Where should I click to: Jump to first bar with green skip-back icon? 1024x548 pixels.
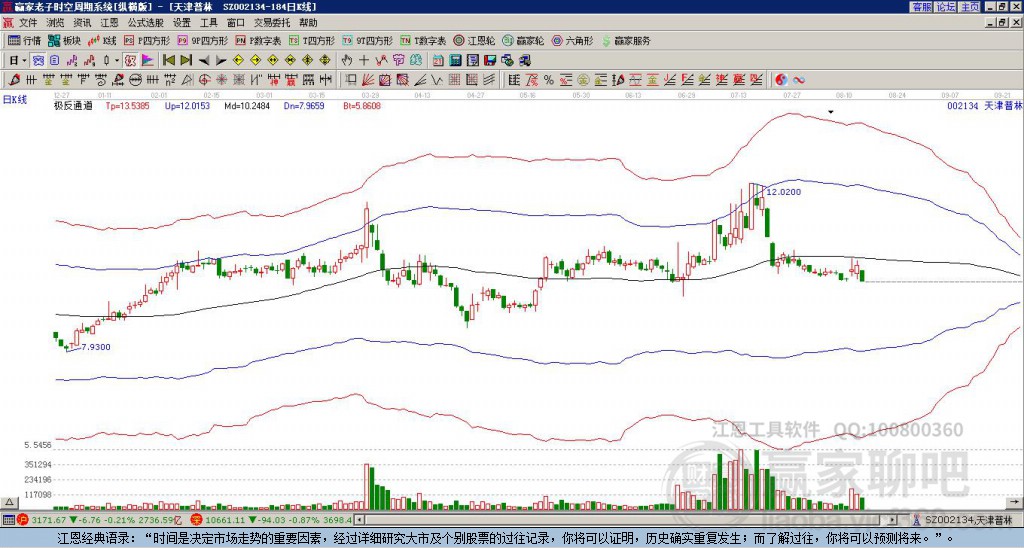[x=169, y=60]
